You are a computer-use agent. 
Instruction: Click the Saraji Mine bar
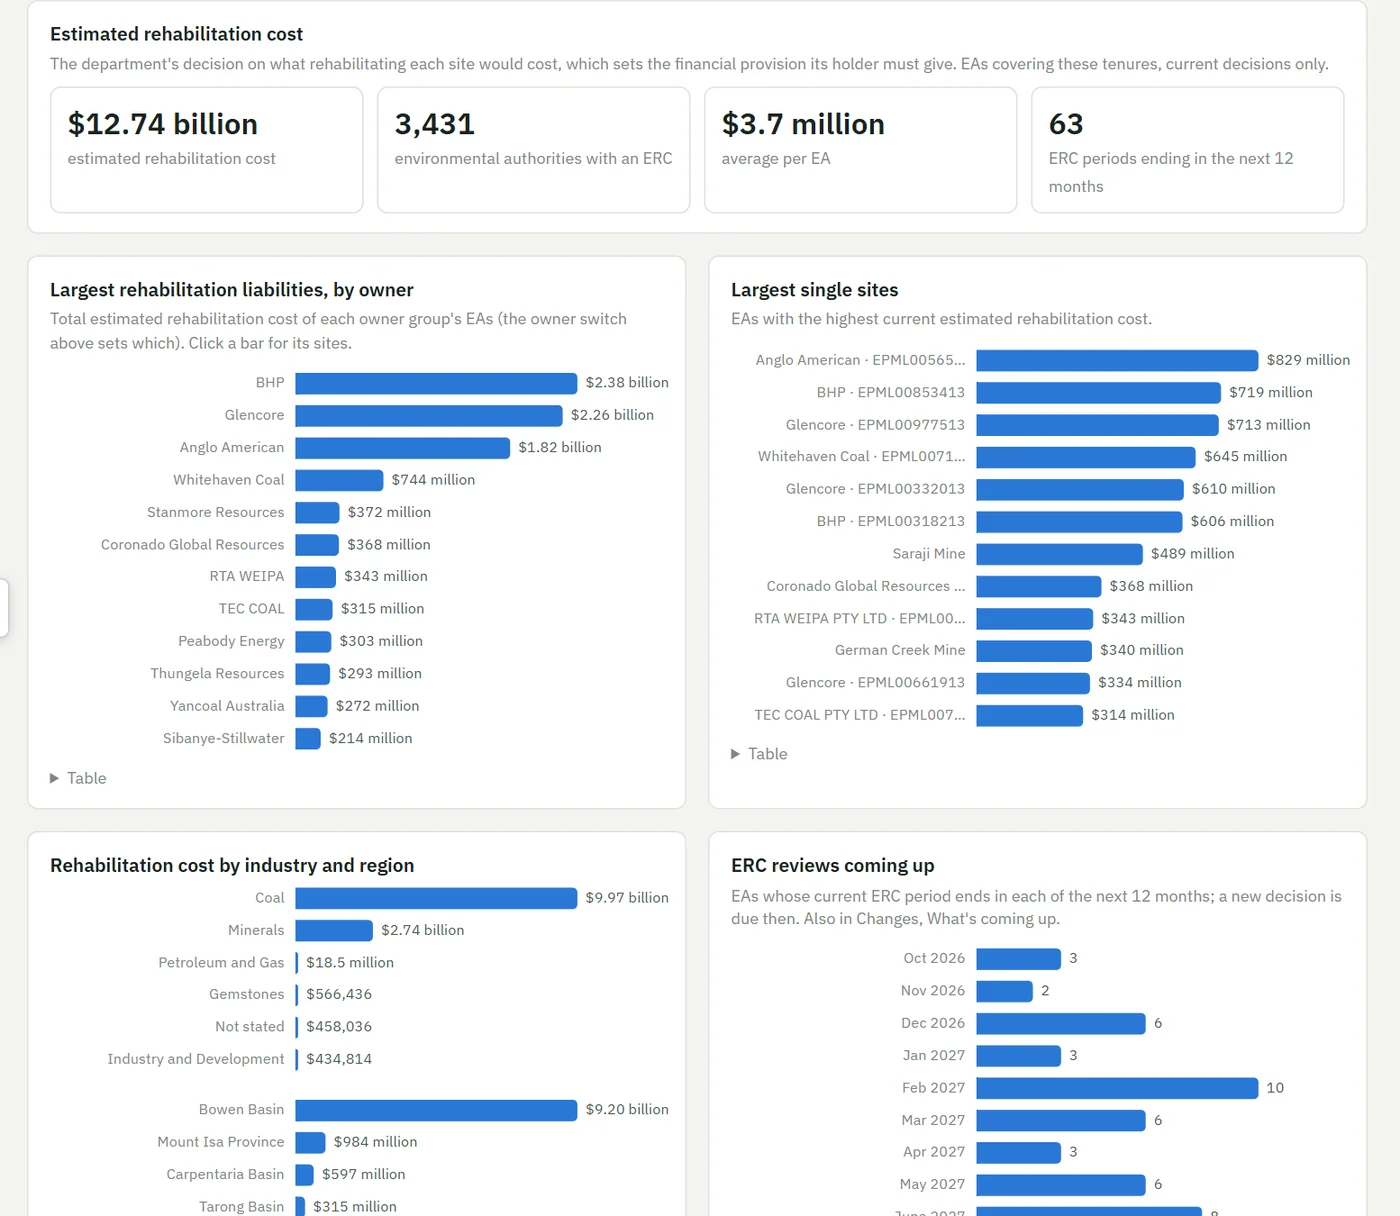coord(1059,554)
